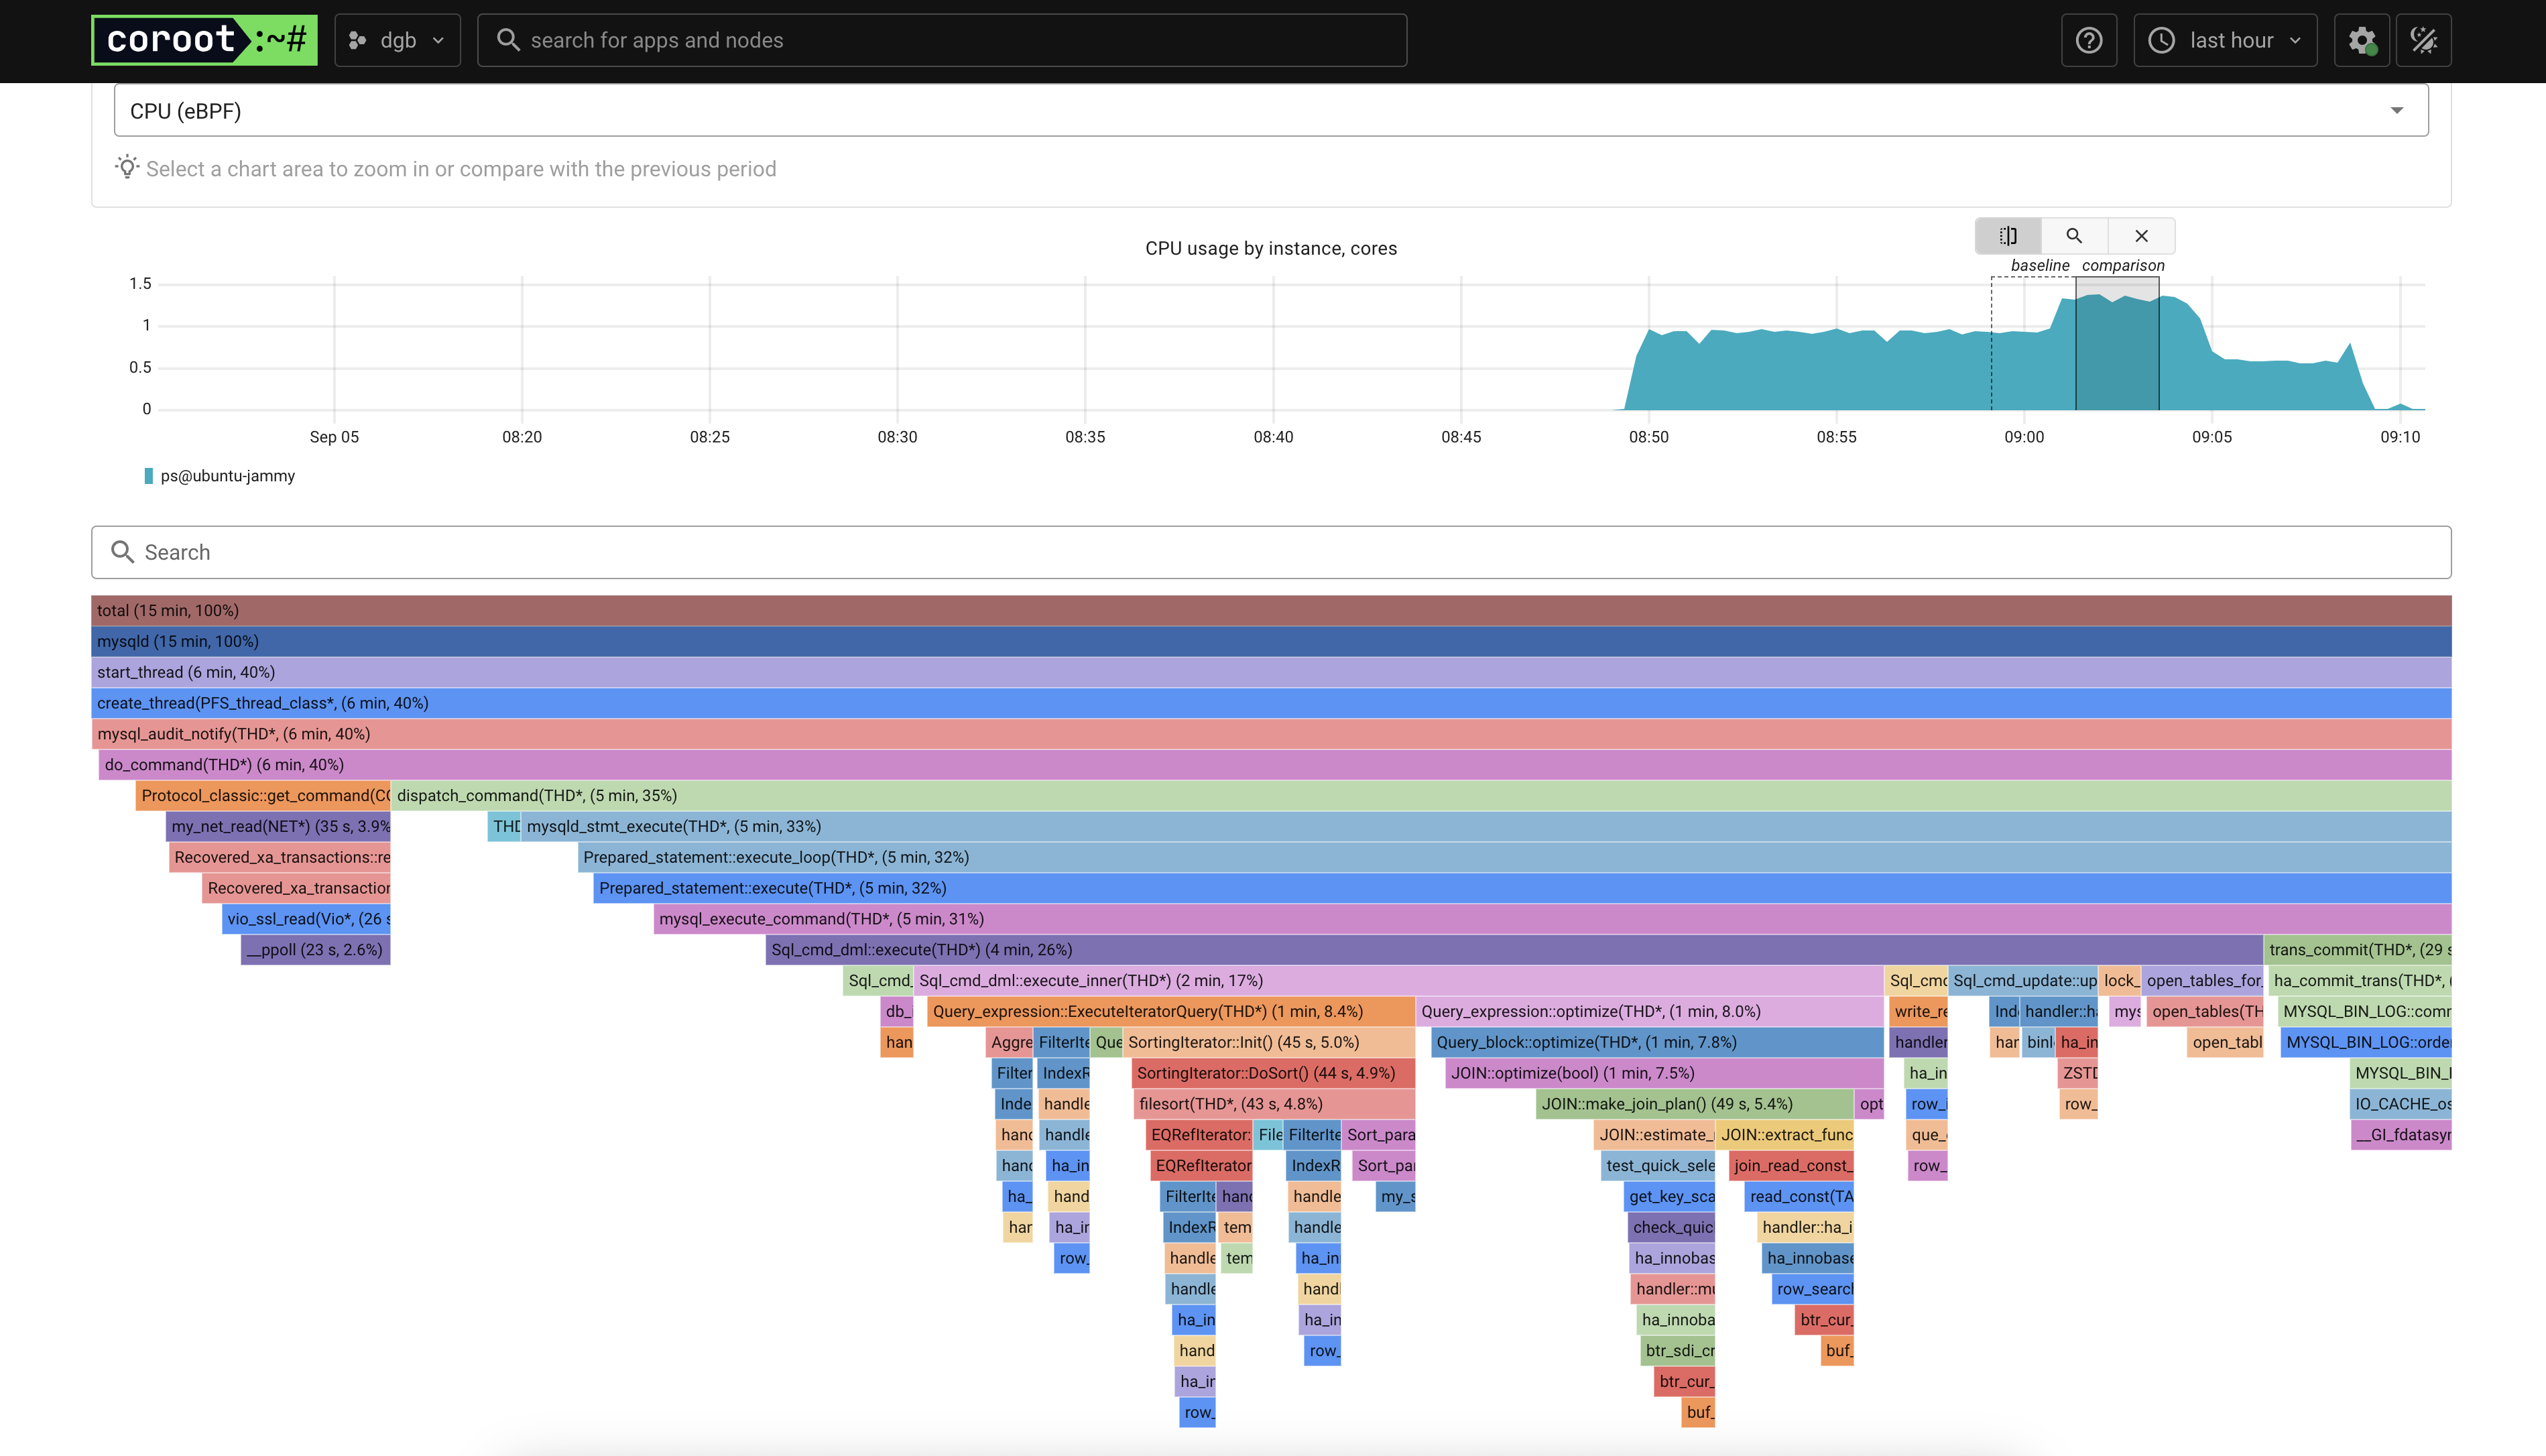Screen dimensions: 2546x1456
Task: Toggle the dark theme icon
Action: (2424, 40)
